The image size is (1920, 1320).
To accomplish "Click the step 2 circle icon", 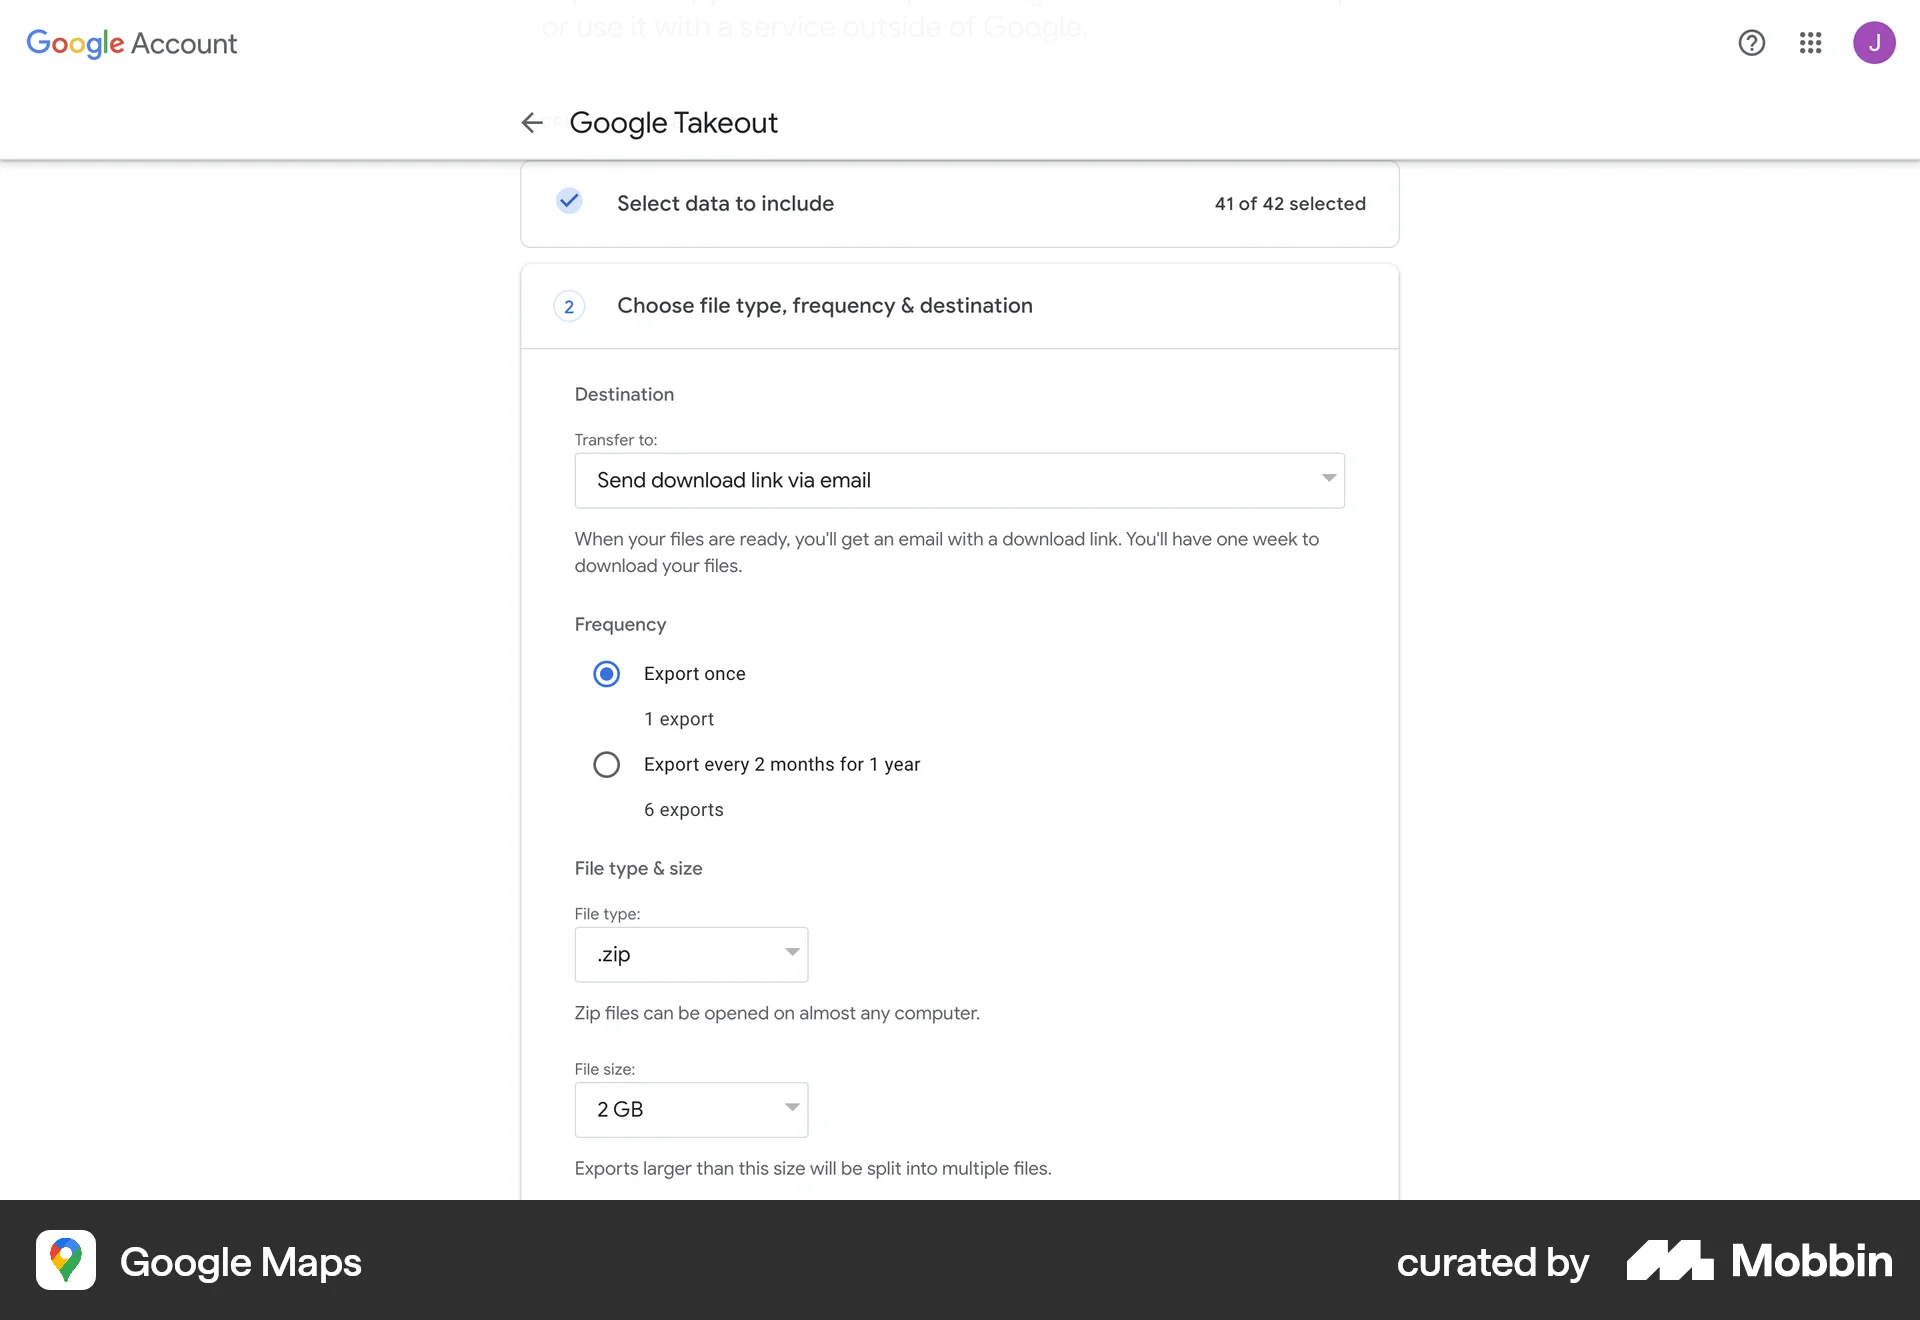I will click(569, 306).
